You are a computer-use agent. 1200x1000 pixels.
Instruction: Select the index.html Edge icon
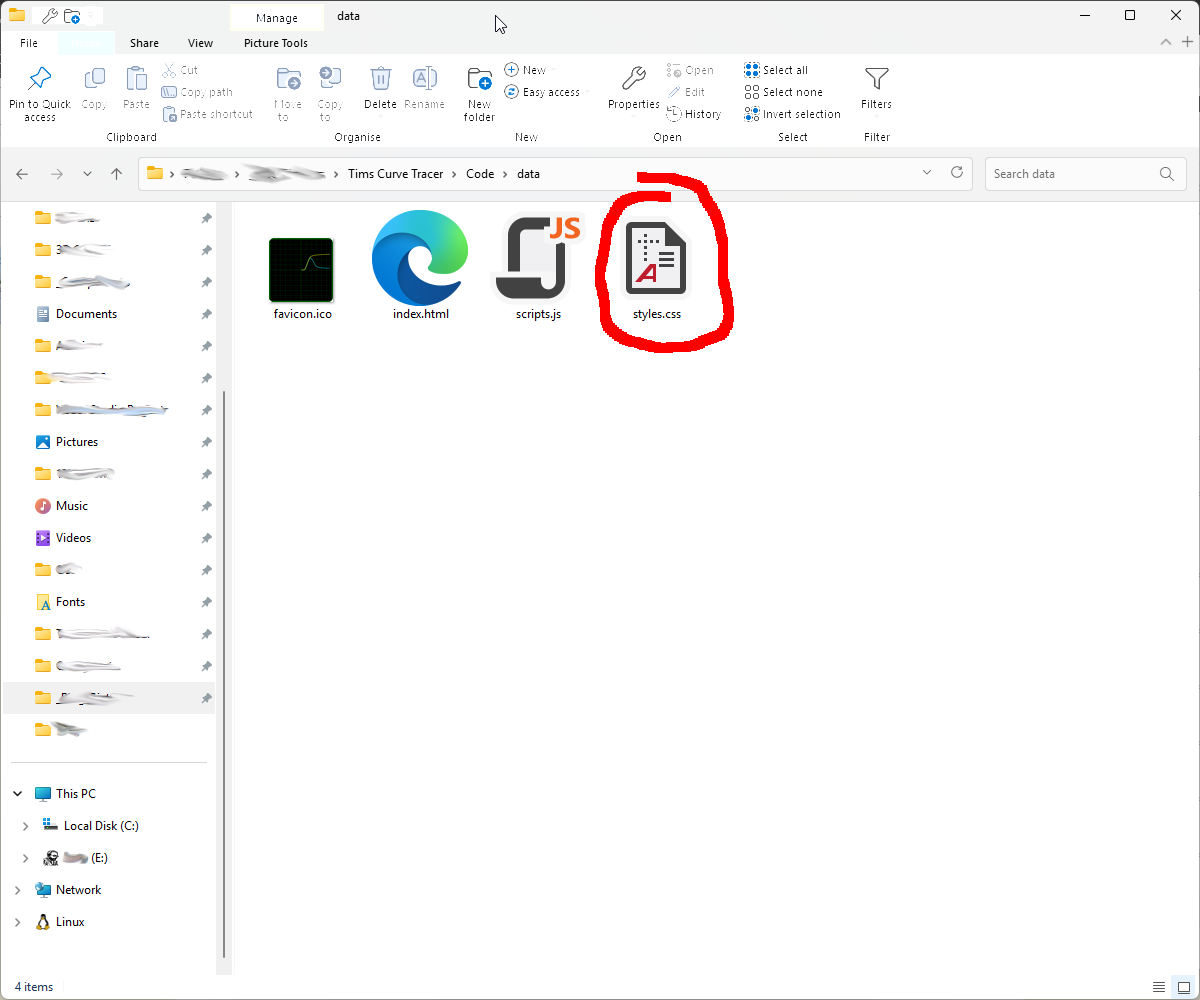point(421,257)
